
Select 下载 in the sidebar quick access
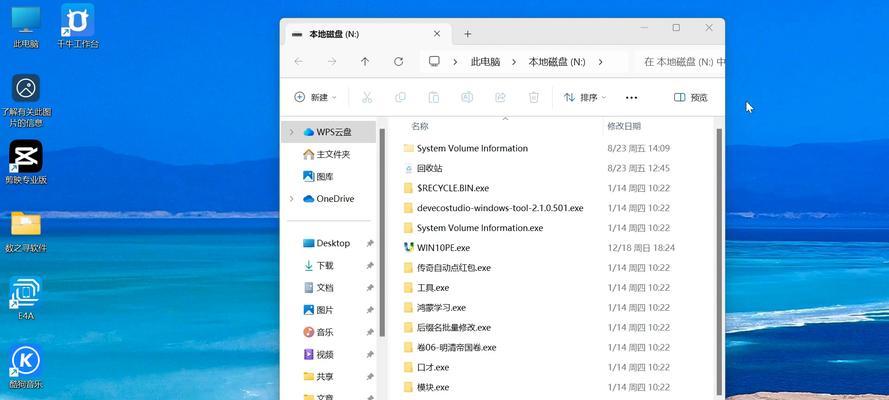[x=325, y=265]
